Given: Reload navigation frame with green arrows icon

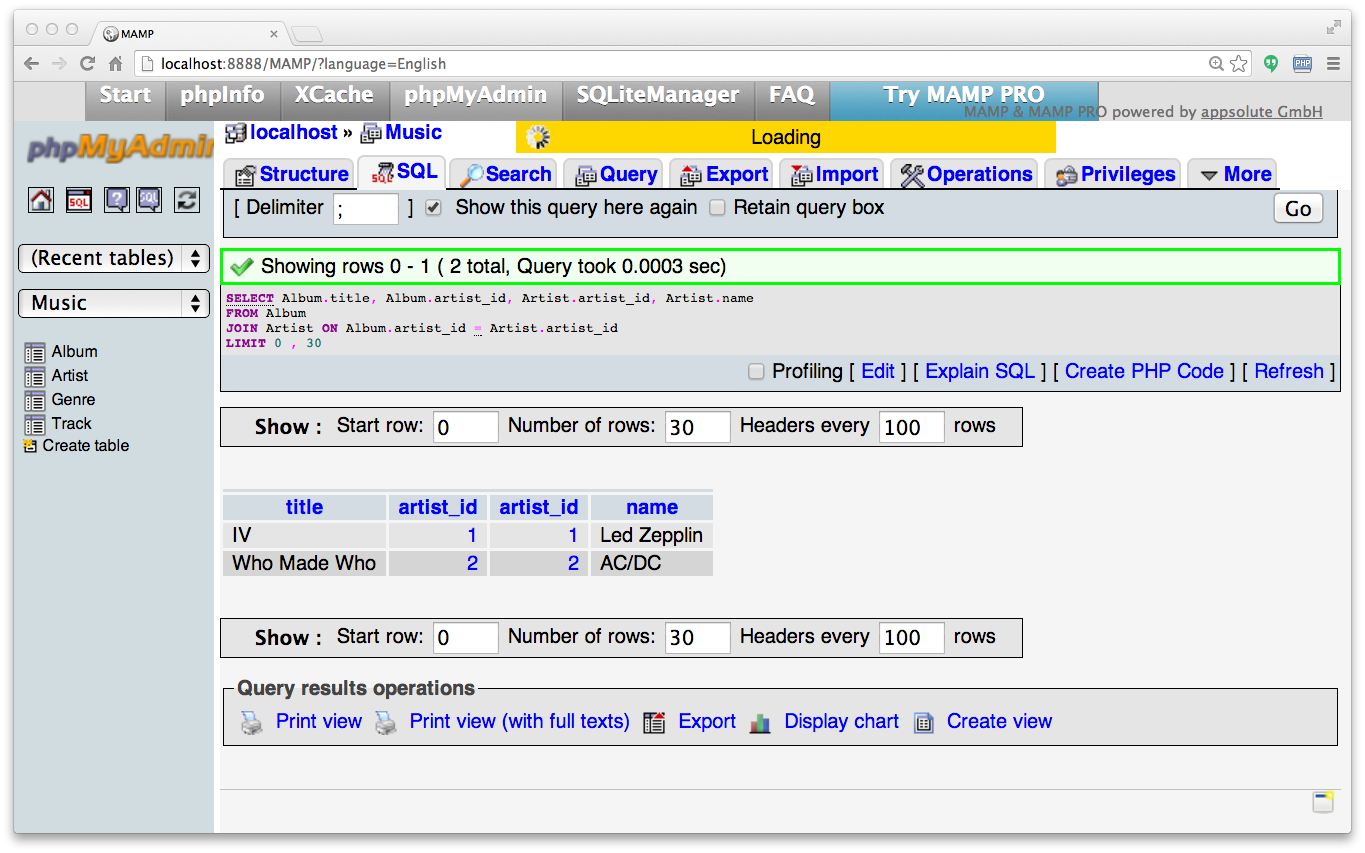Looking at the screenshot, I should (x=187, y=200).
